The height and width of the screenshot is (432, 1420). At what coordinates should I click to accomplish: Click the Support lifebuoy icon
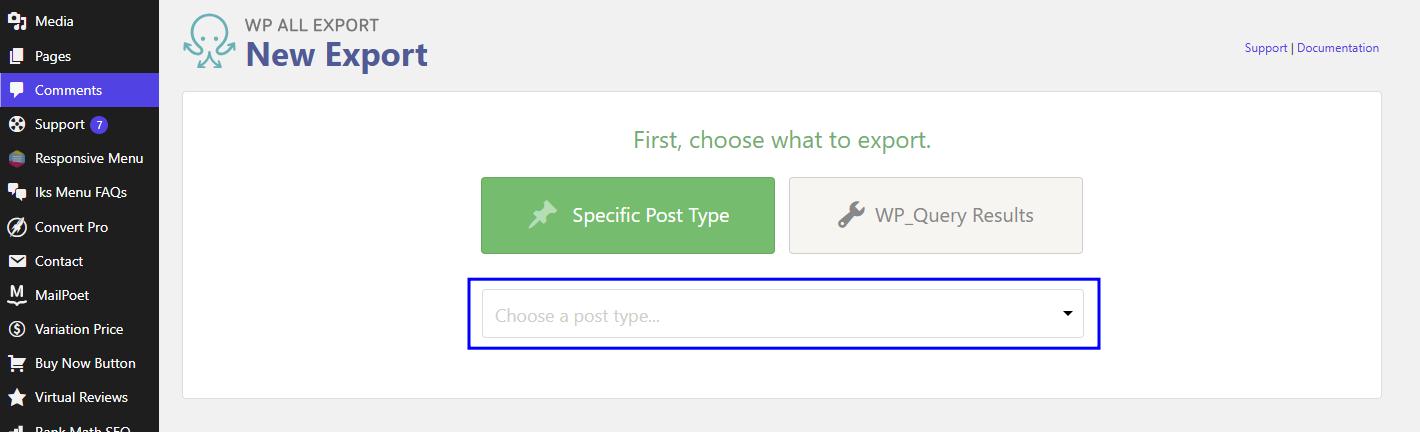pos(17,125)
